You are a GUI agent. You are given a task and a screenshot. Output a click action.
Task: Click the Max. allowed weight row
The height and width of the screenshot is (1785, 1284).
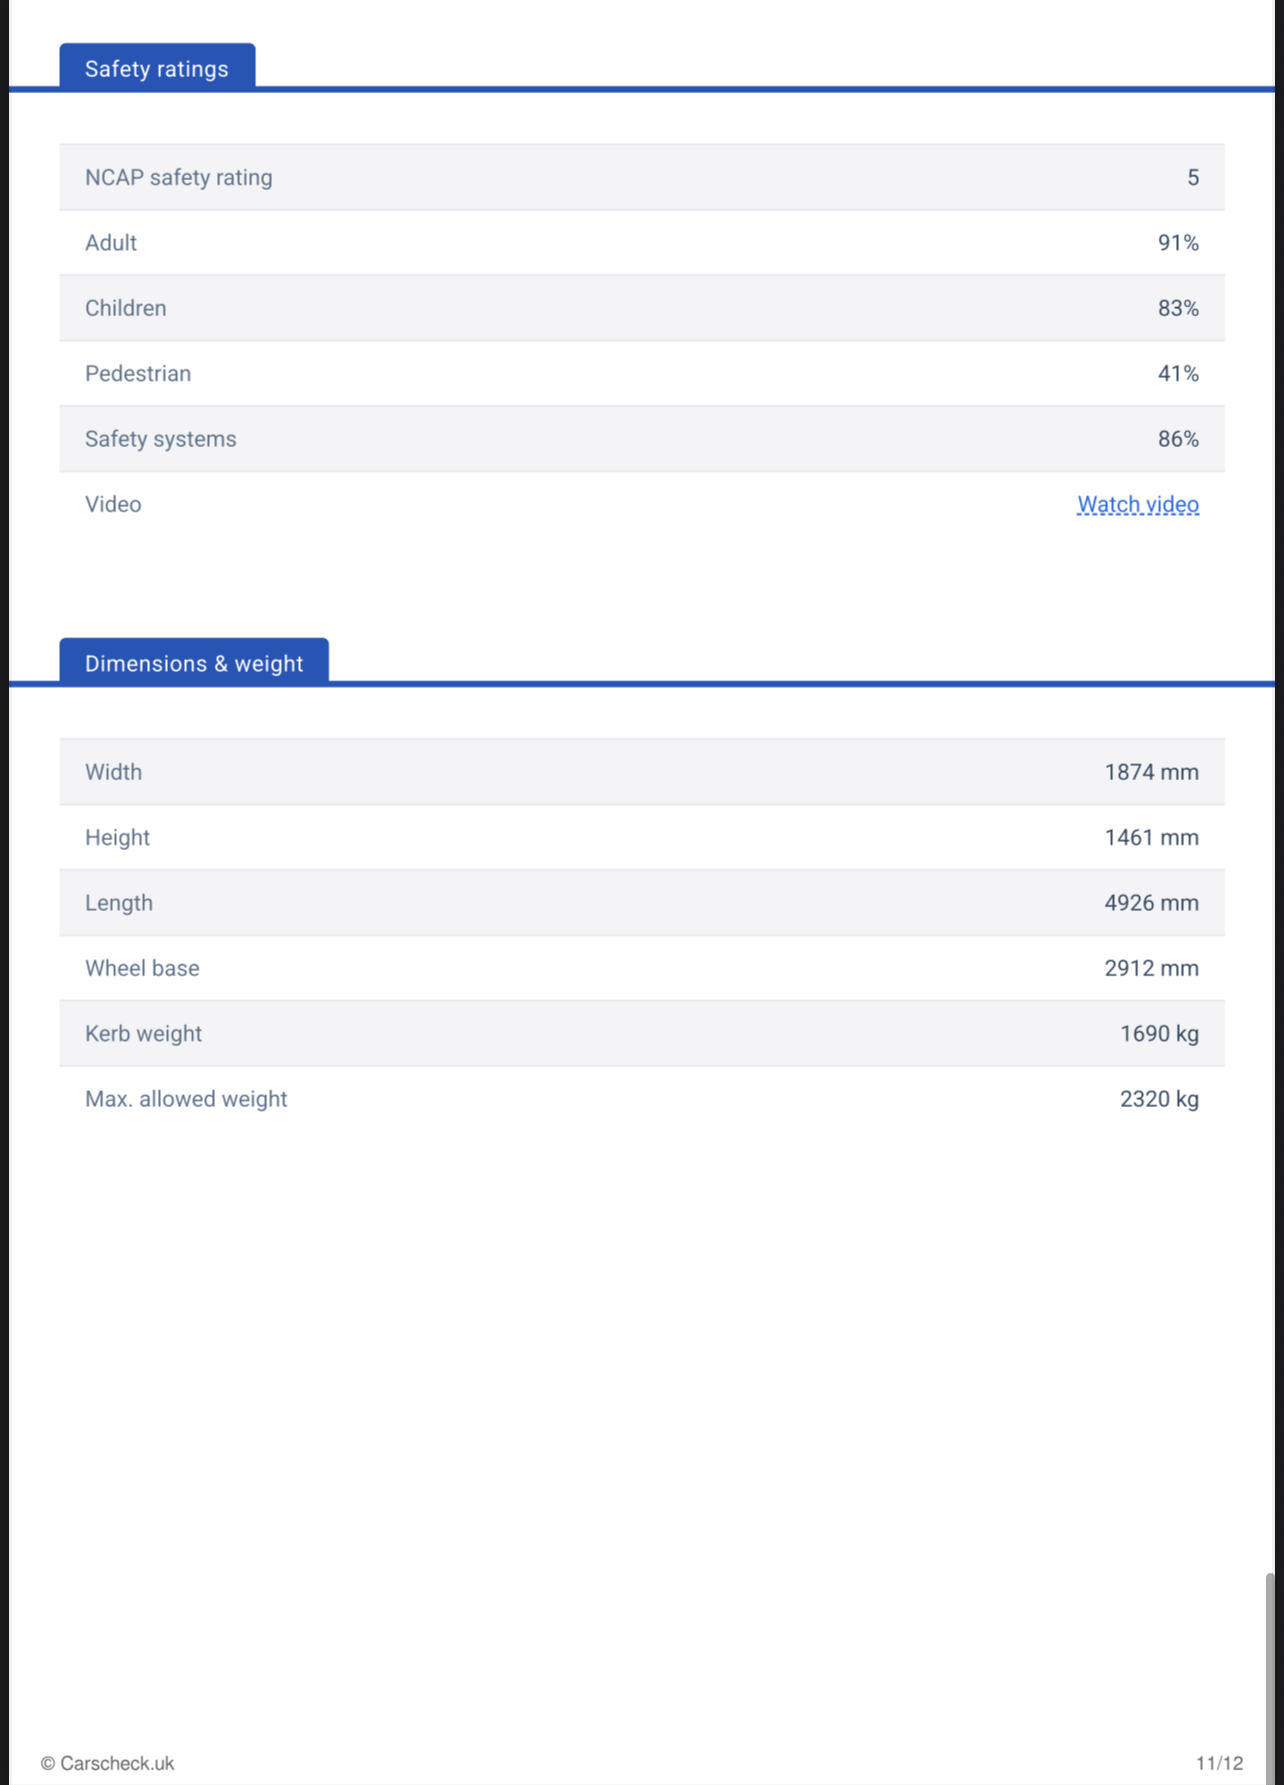642,1099
